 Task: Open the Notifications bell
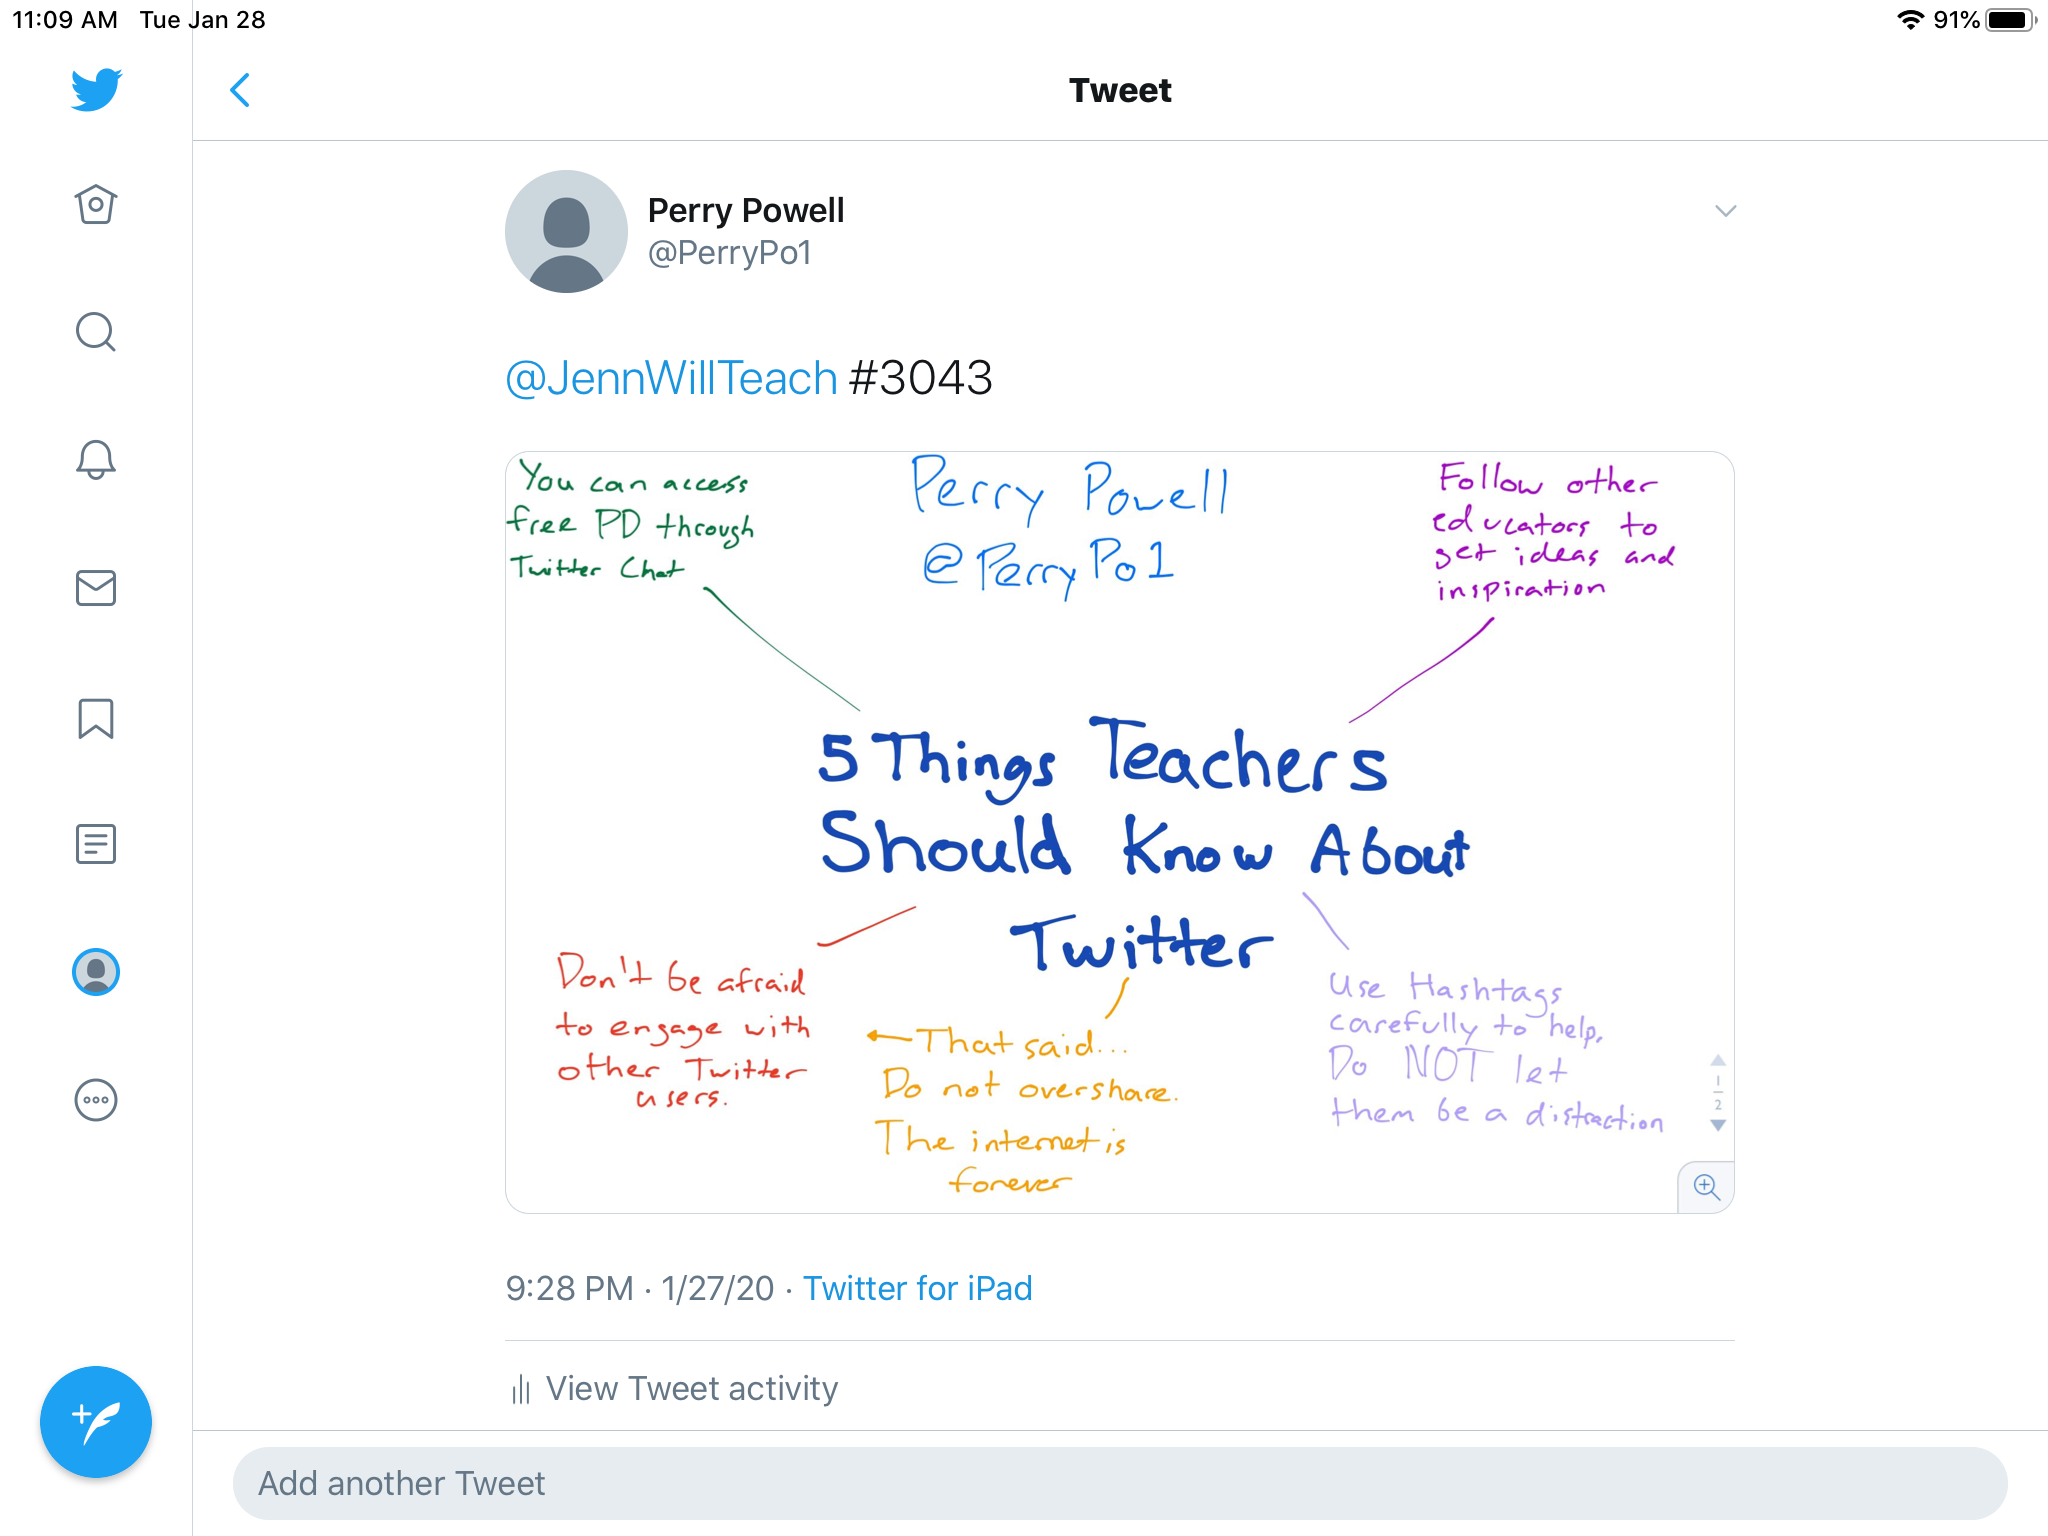pos(96,460)
